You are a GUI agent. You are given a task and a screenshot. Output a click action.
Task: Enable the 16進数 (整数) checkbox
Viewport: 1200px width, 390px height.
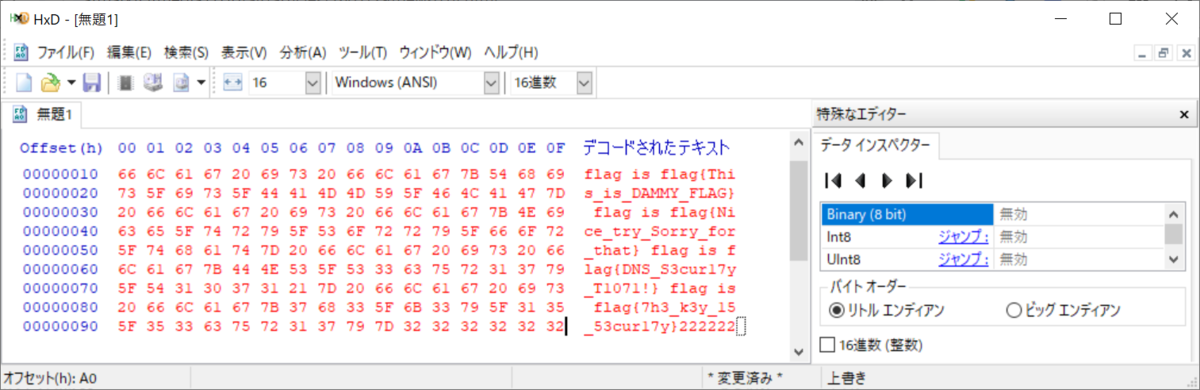coord(871,345)
